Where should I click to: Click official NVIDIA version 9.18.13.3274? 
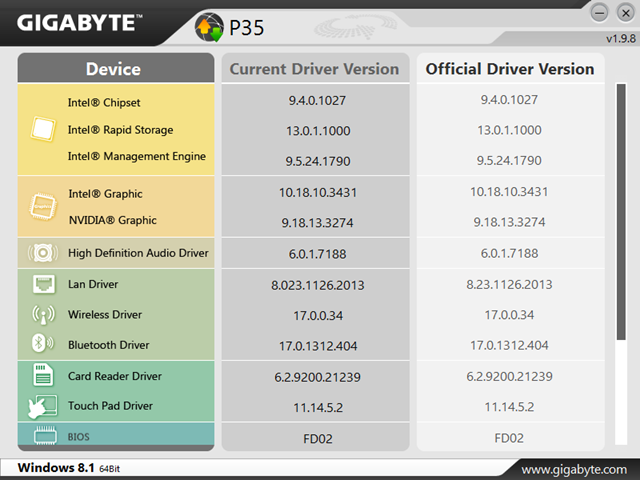(x=509, y=222)
